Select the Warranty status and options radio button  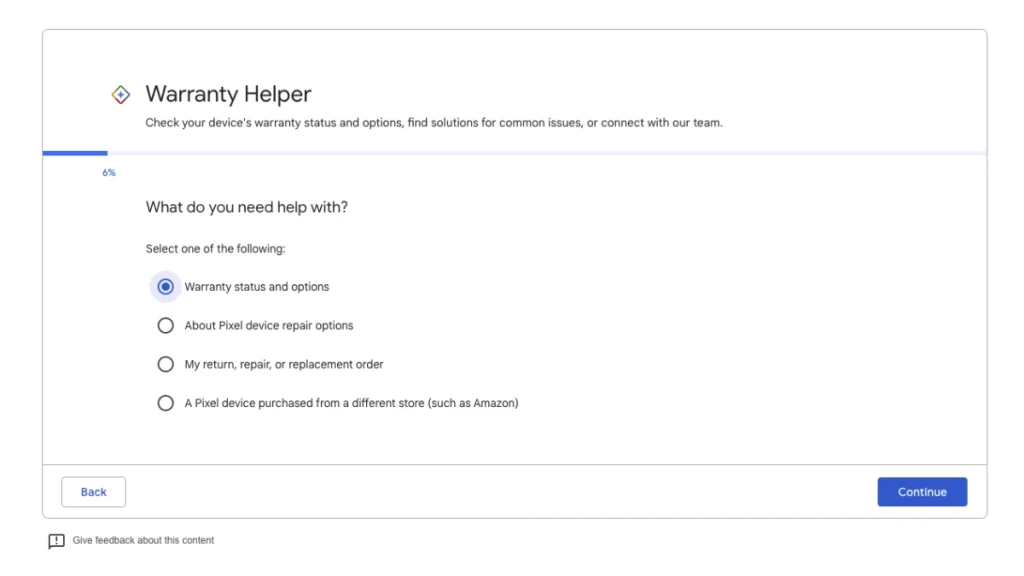click(165, 287)
